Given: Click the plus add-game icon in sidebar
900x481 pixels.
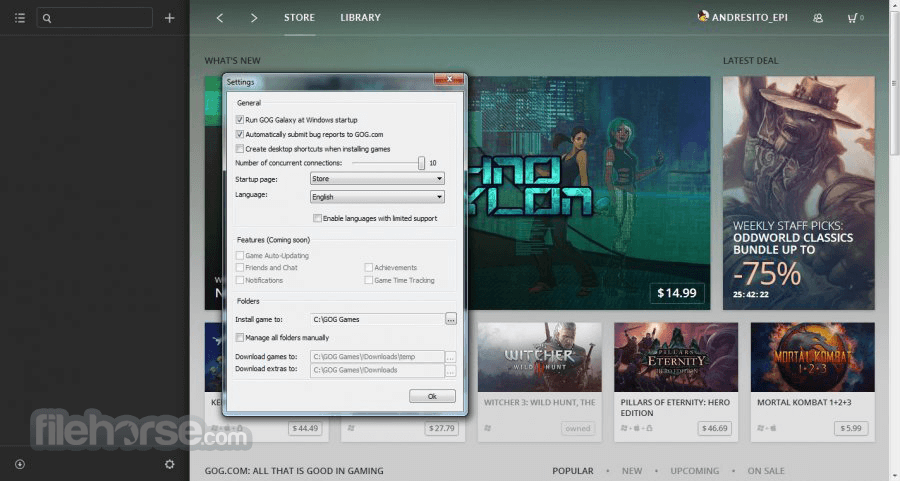Looking at the screenshot, I should 169,18.
